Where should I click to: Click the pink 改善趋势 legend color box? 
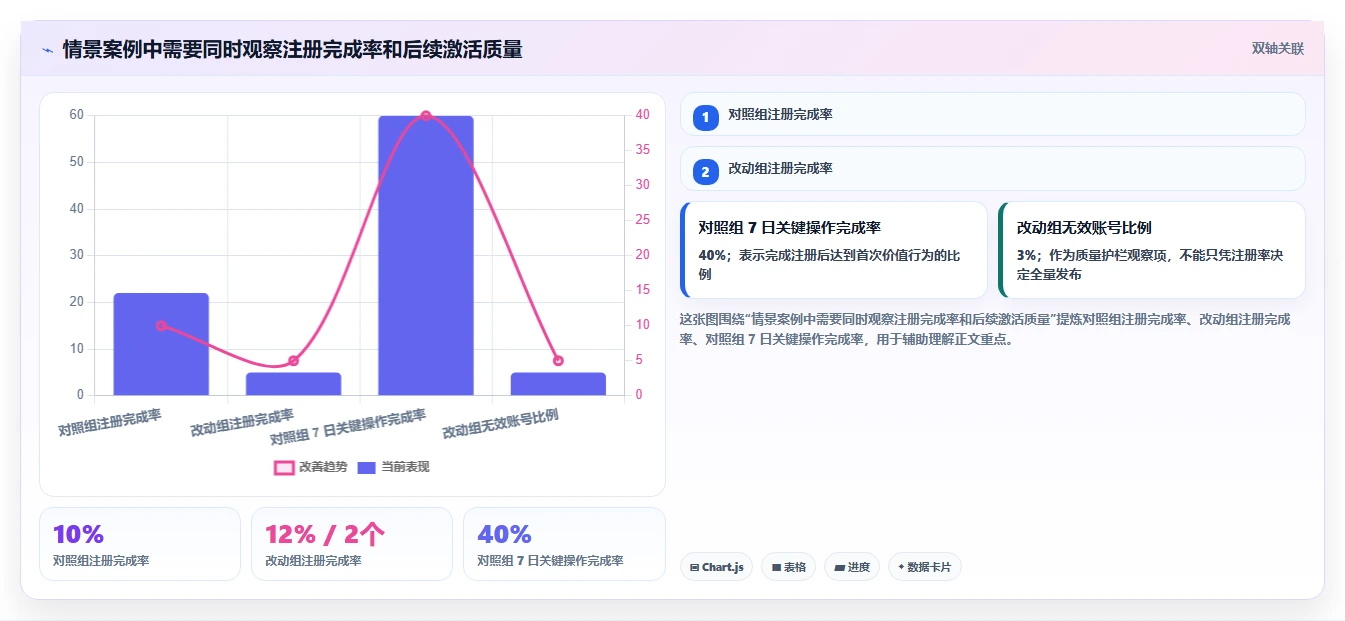click(284, 467)
